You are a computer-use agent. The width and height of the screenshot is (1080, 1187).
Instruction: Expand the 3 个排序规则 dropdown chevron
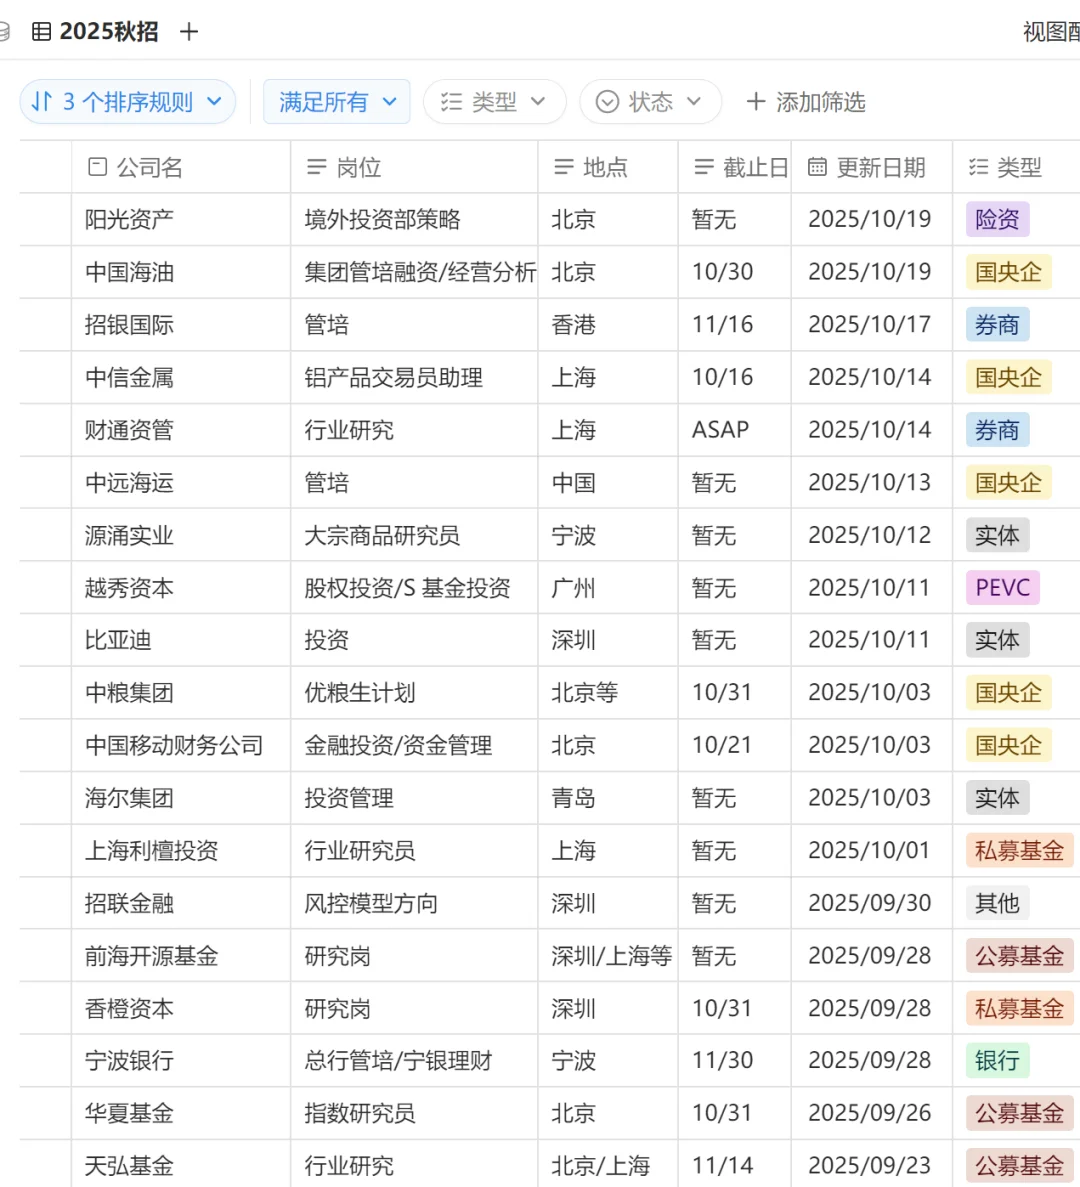[x=214, y=101]
